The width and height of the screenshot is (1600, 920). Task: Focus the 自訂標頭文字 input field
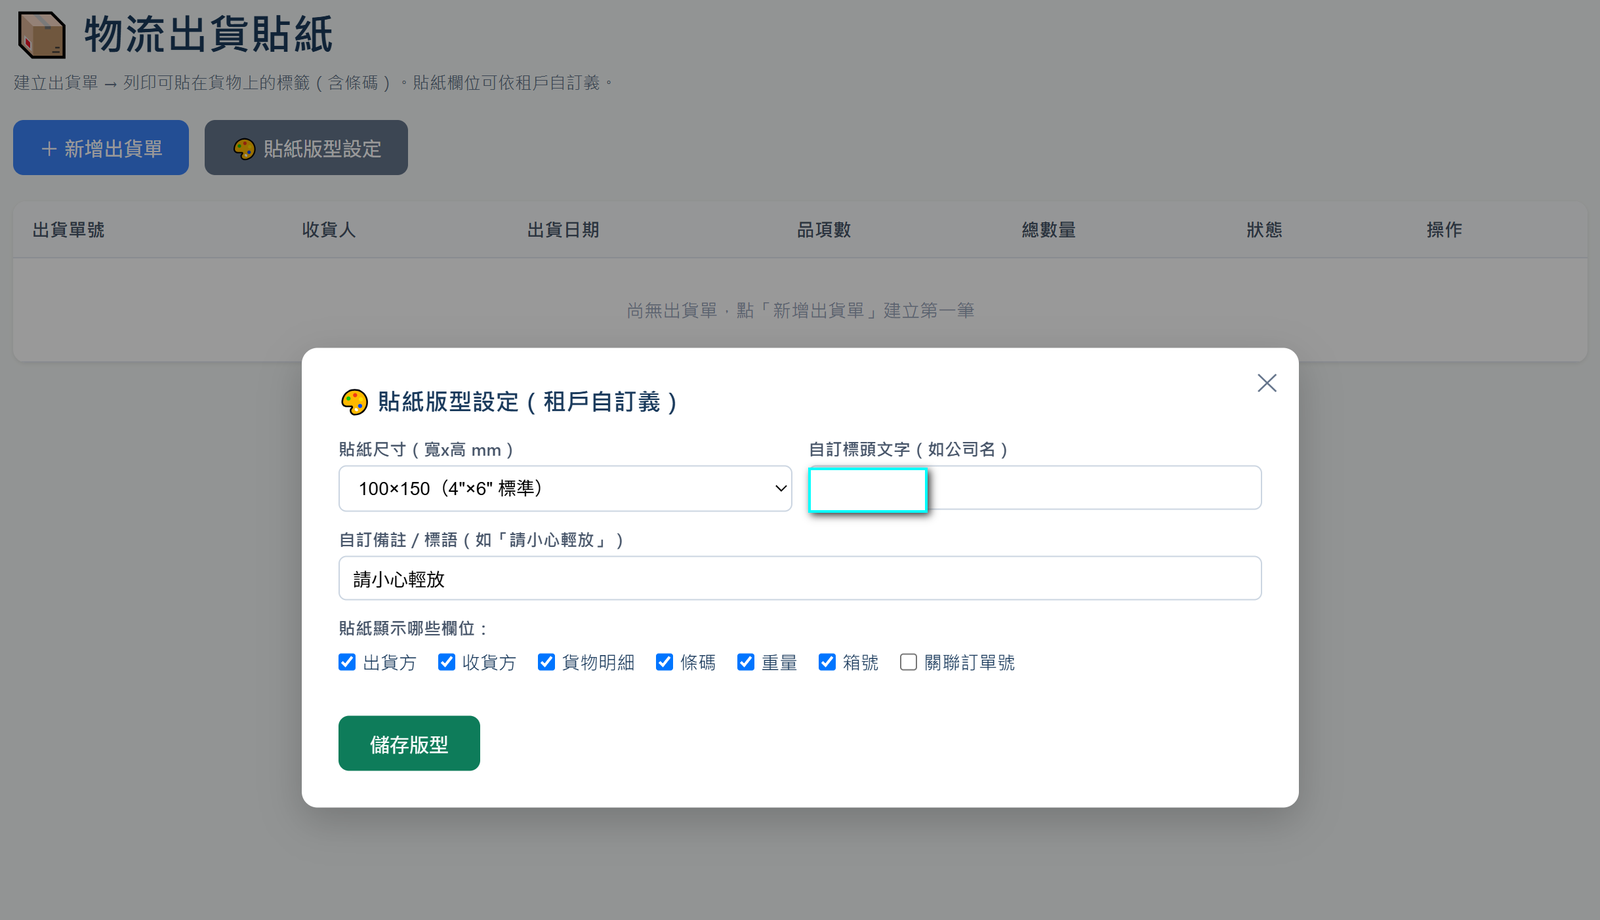pos(1035,488)
